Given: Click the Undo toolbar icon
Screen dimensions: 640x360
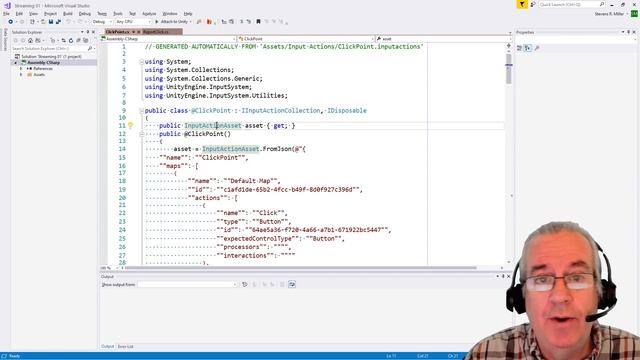Looking at the screenshot, I should coord(69,22).
